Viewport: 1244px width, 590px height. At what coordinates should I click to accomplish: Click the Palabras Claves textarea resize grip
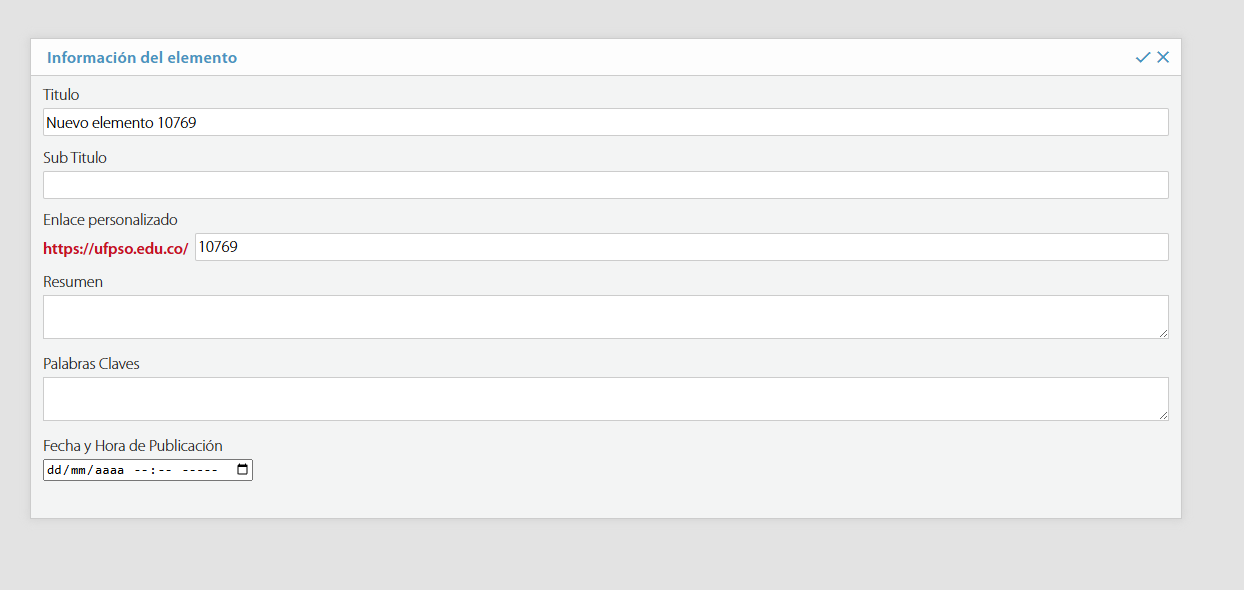(1163, 415)
